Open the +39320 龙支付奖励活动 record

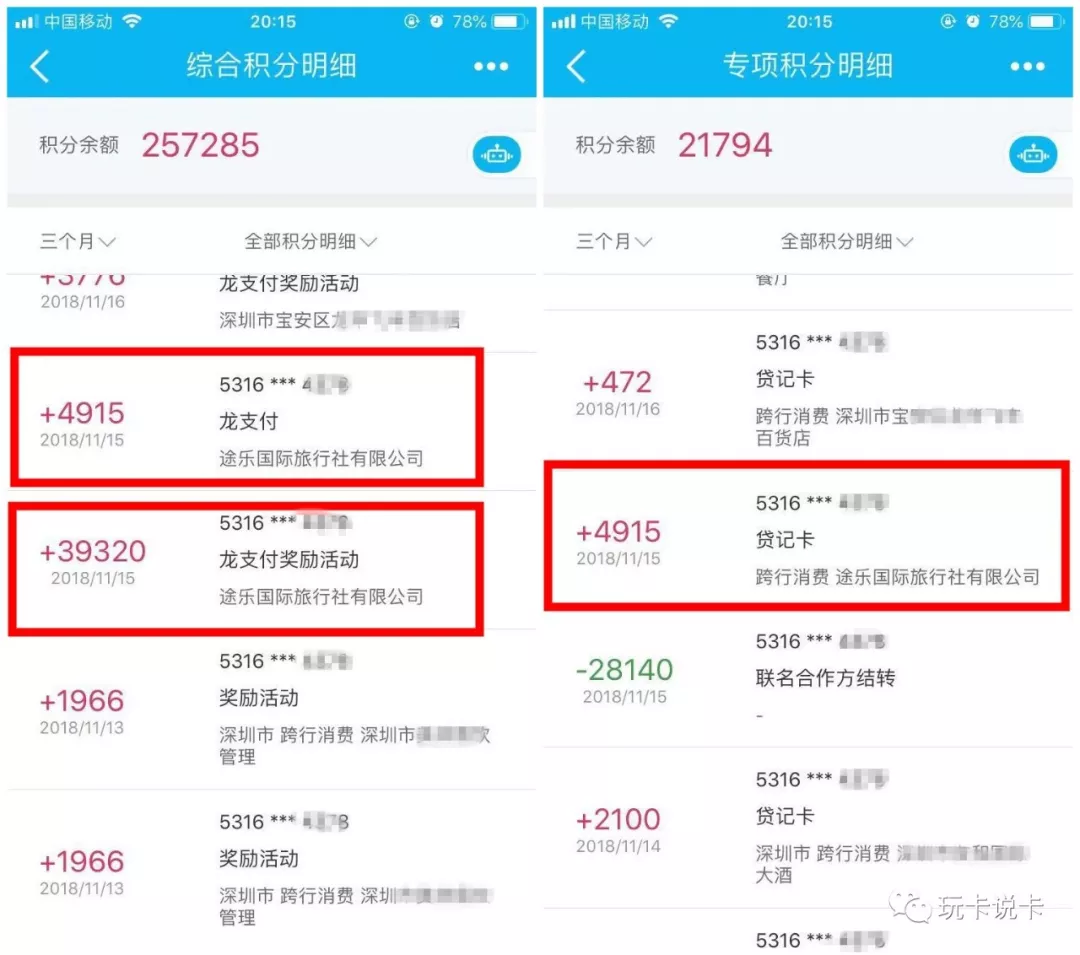tap(246, 560)
